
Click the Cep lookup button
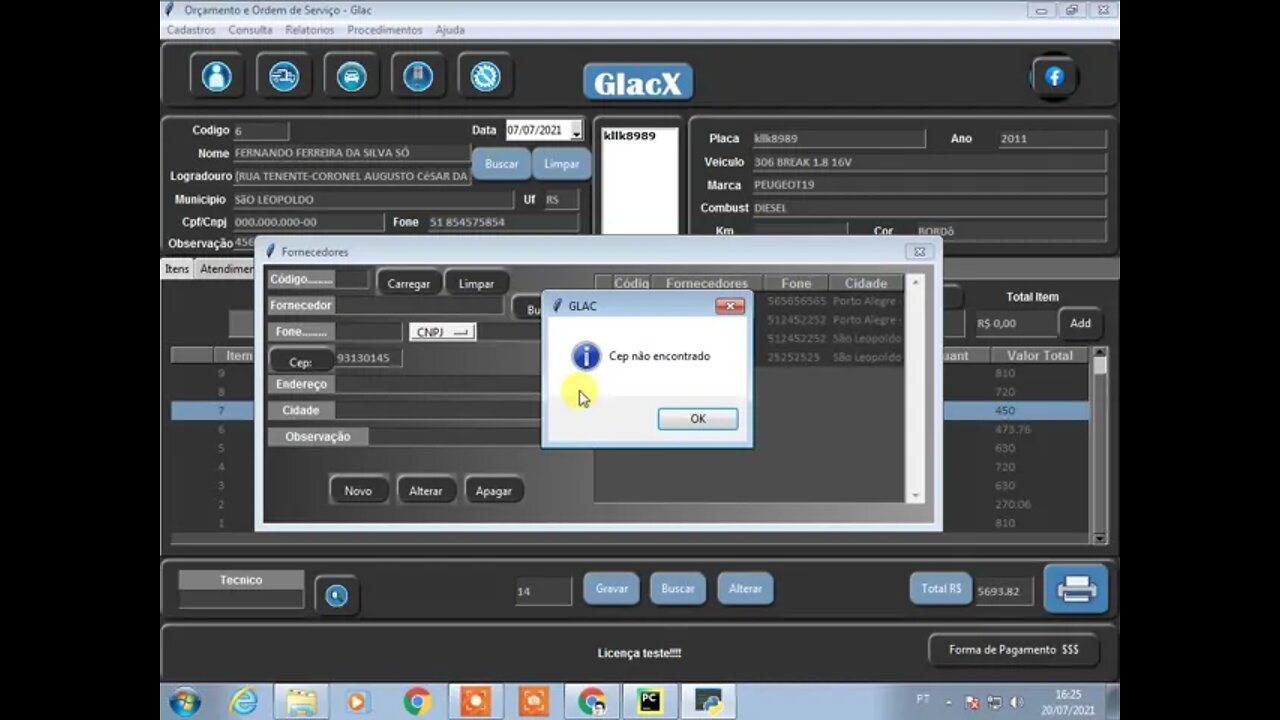coord(301,362)
